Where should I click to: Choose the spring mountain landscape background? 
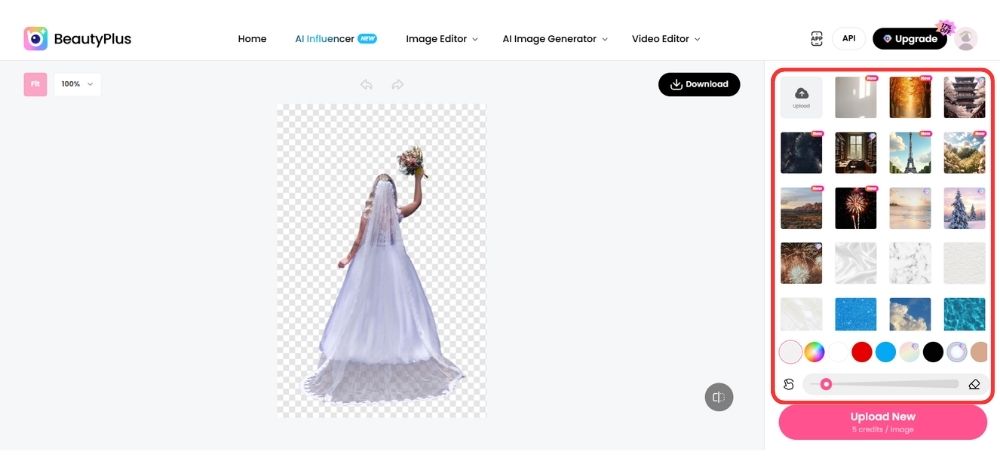tap(964, 153)
